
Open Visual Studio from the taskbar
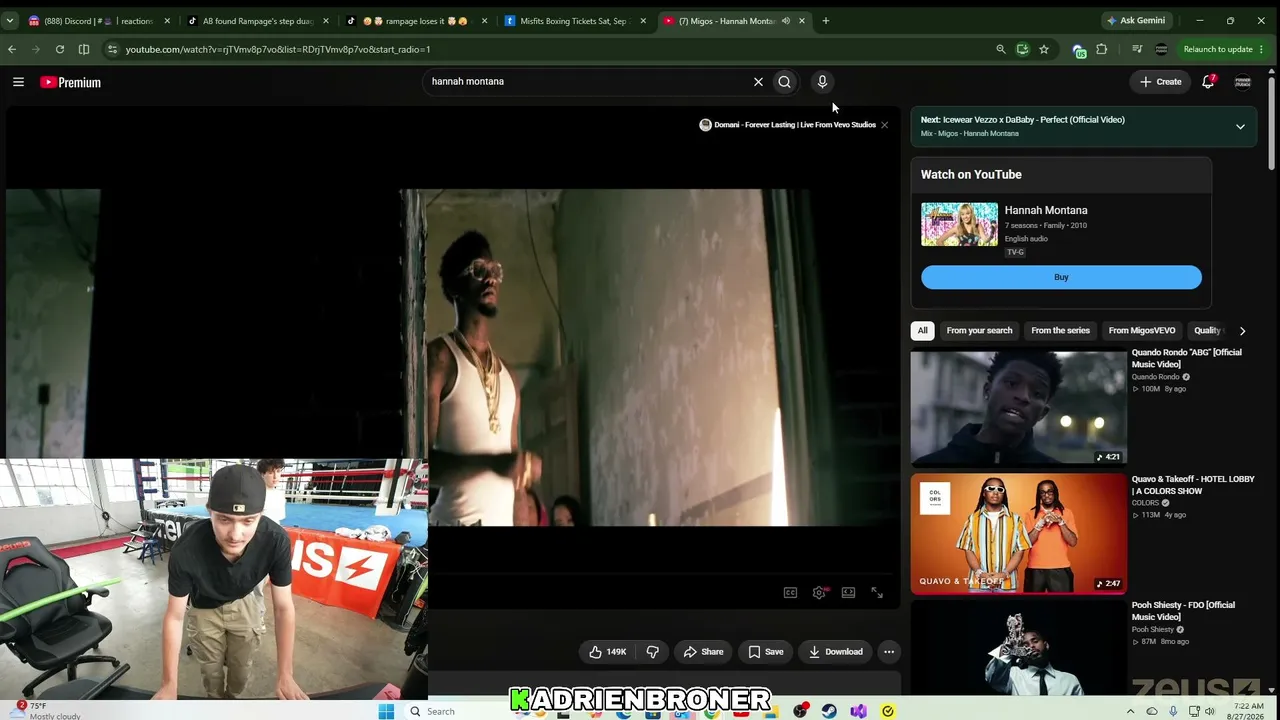click(858, 711)
